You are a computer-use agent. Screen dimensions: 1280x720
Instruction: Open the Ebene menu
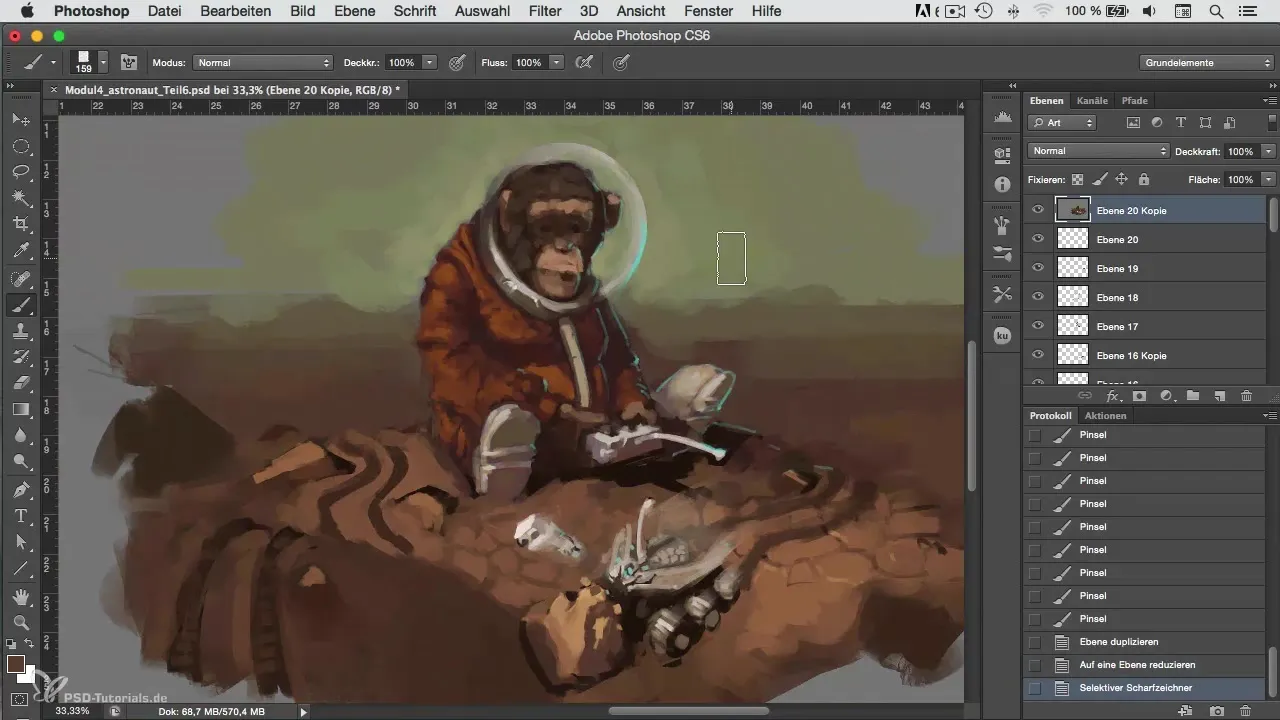point(354,11)
